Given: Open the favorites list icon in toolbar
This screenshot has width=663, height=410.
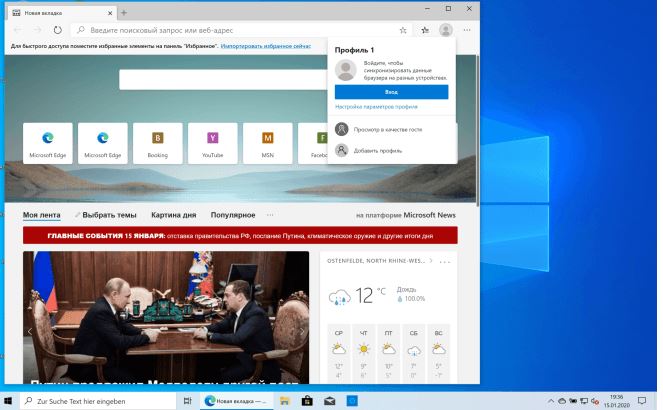Looking at the screenshot, I should 425,30.
